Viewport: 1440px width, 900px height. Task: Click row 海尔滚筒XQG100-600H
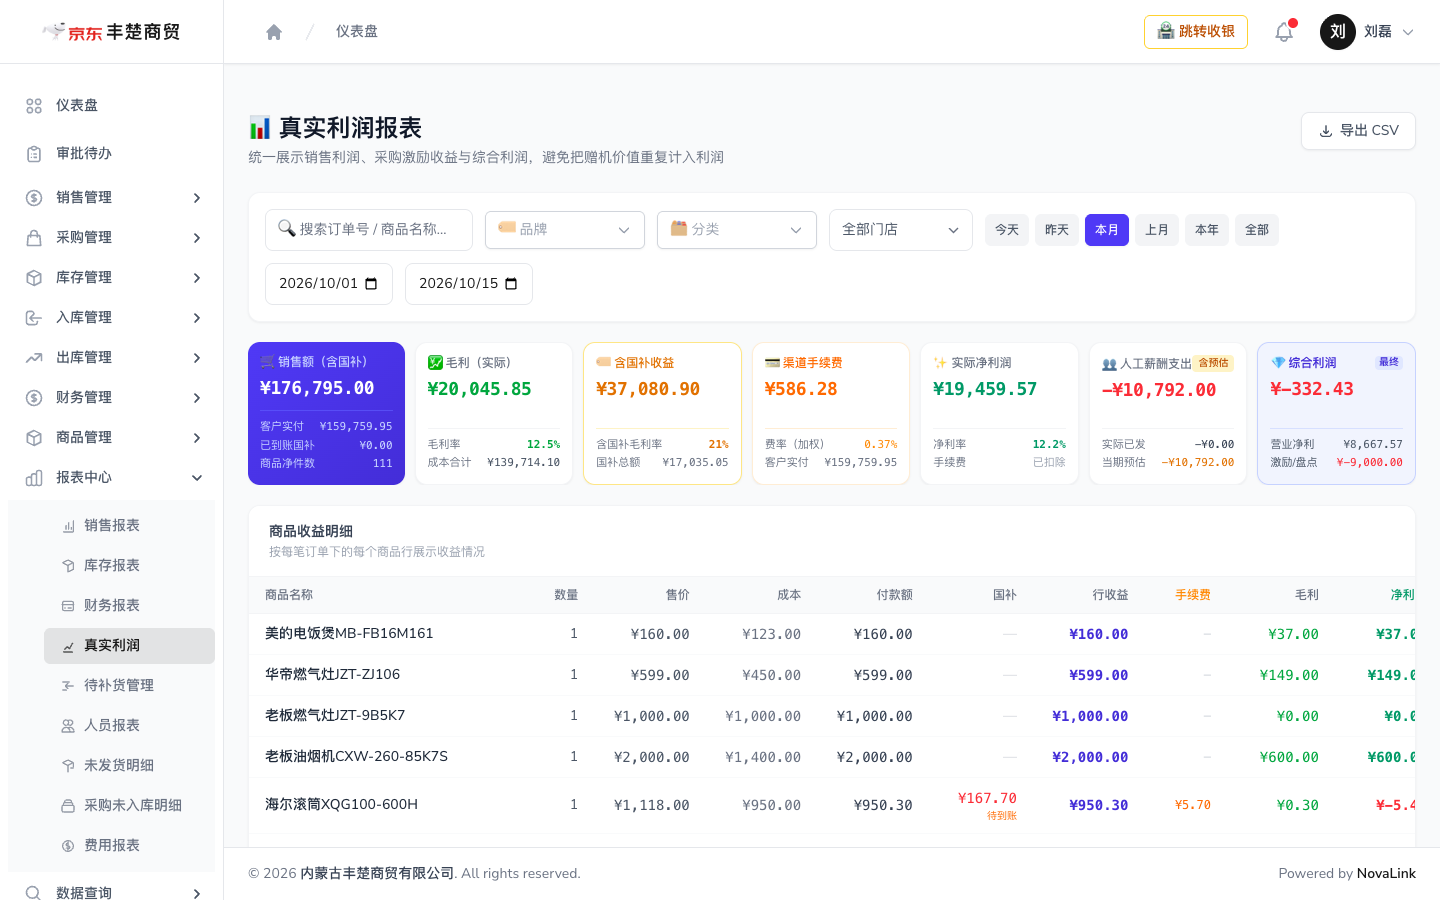click(x=832, y=805)
